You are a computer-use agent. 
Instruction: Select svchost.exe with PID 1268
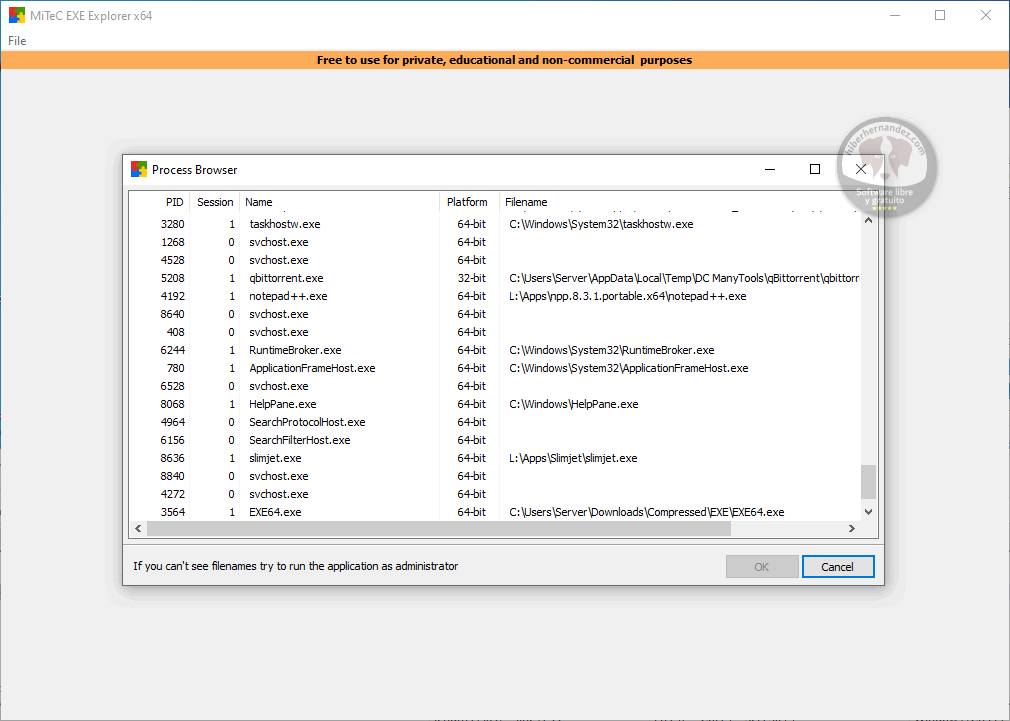click(495, 242)
